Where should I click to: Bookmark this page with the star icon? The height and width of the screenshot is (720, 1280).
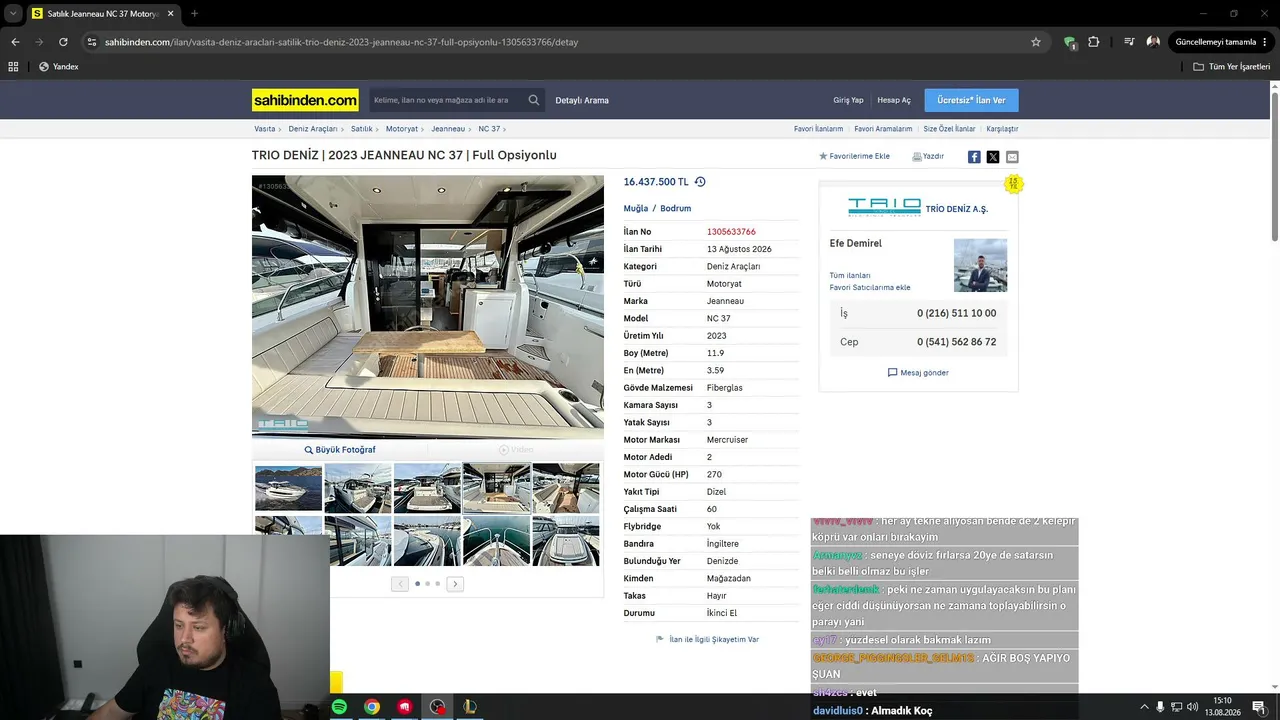1036,42
